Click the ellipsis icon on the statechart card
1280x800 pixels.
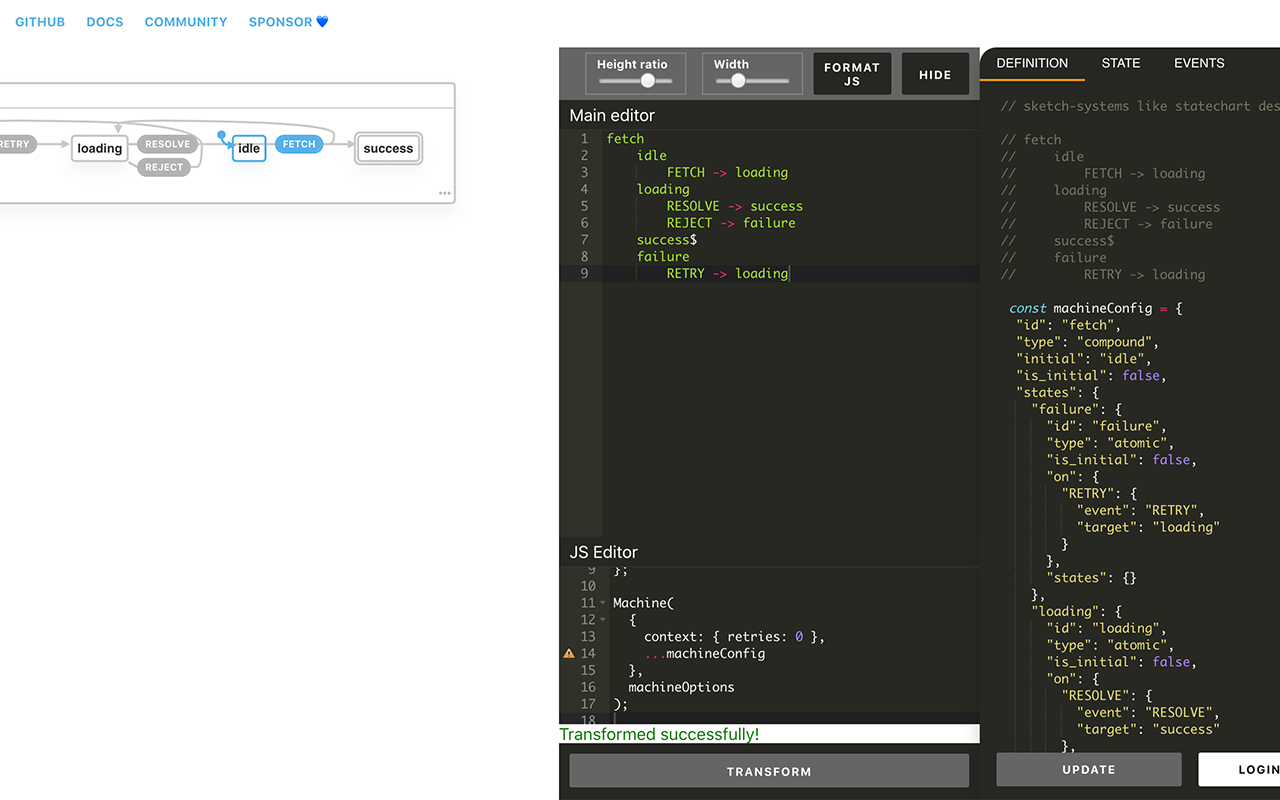click(443, 193)
